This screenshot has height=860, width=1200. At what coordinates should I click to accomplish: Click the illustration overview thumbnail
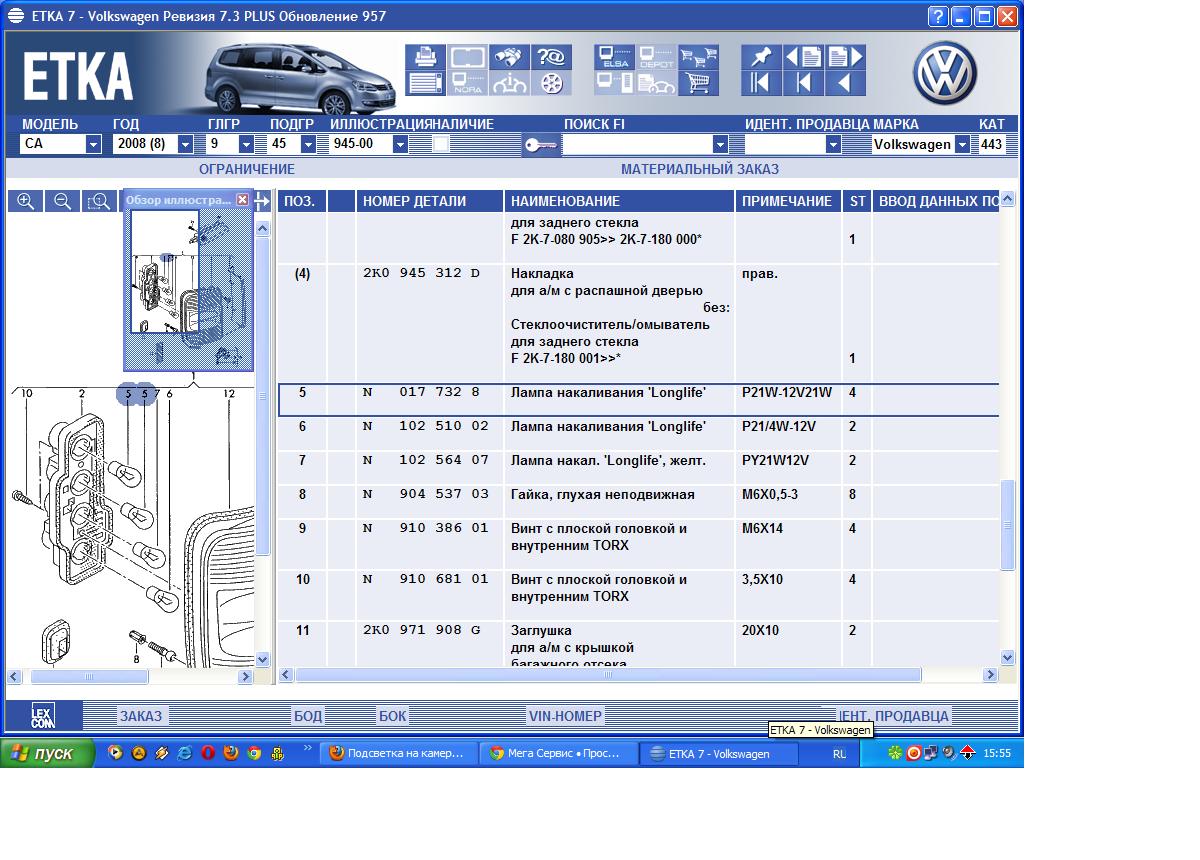(x=189, y=288)
